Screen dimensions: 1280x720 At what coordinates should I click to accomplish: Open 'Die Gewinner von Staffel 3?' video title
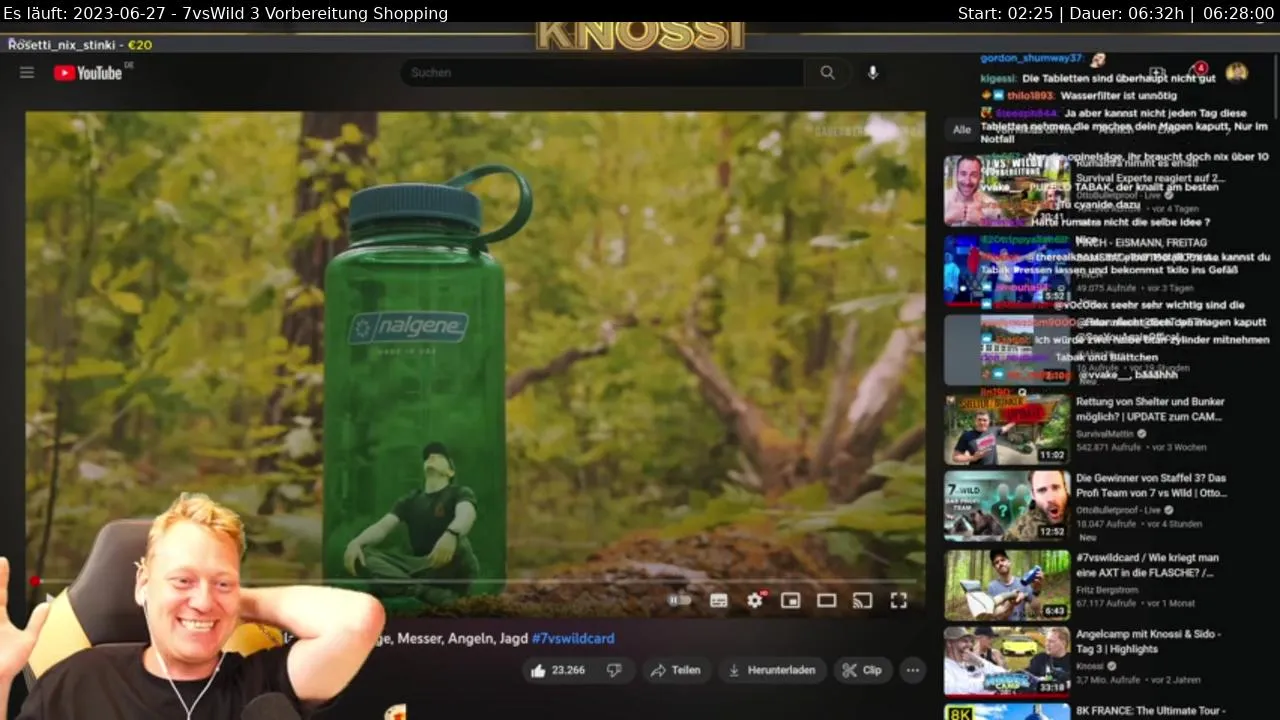[1150, 486]
